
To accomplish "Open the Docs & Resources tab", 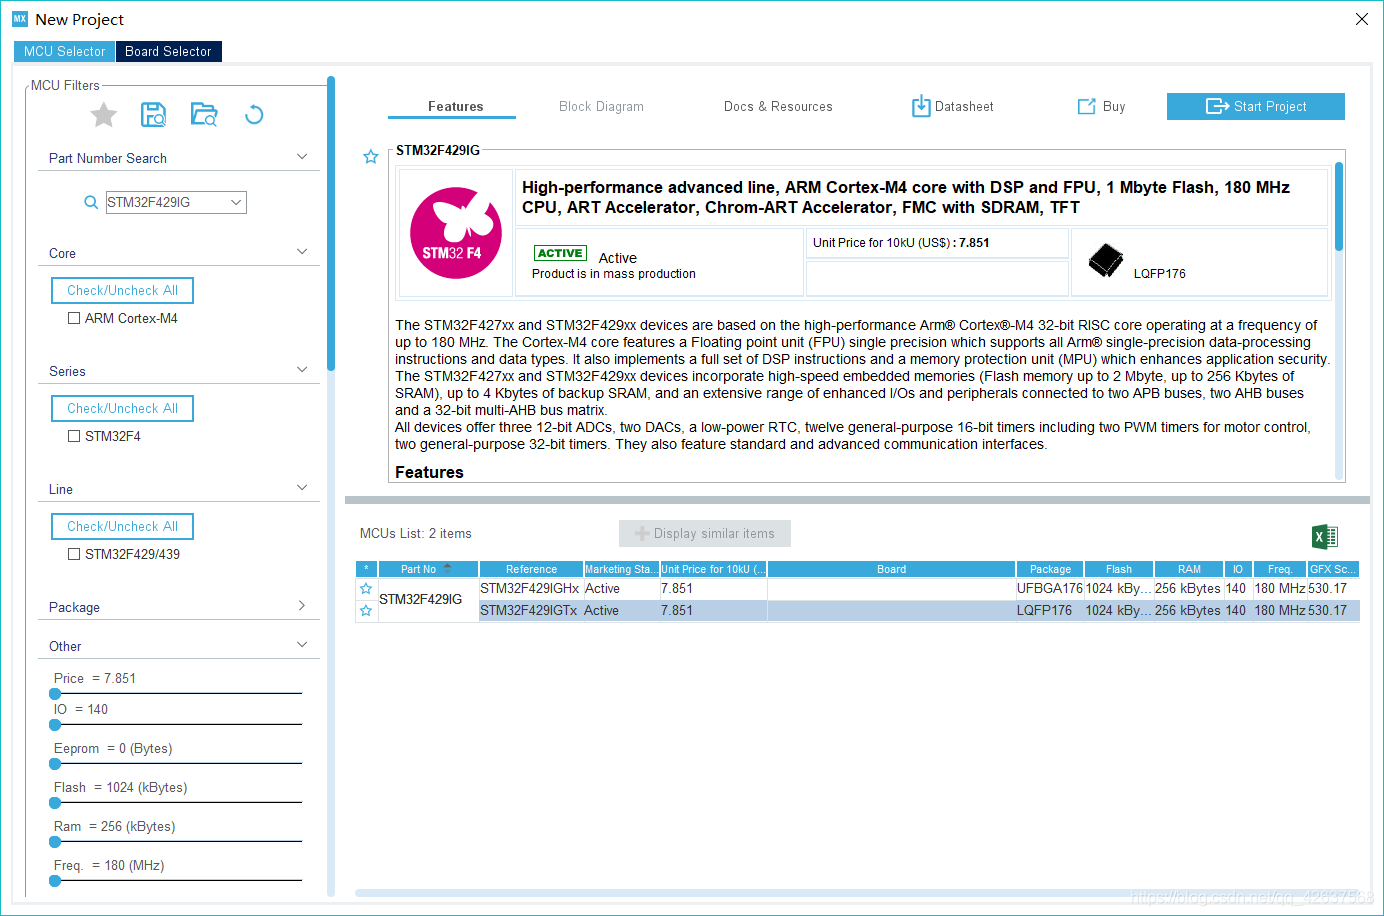I will coord(778,107).
